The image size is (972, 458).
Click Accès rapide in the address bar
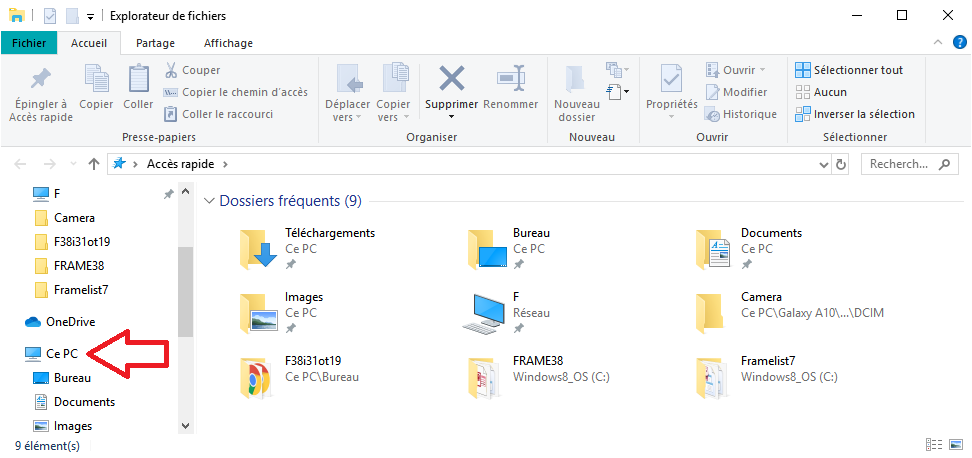[x=180, y=164]
